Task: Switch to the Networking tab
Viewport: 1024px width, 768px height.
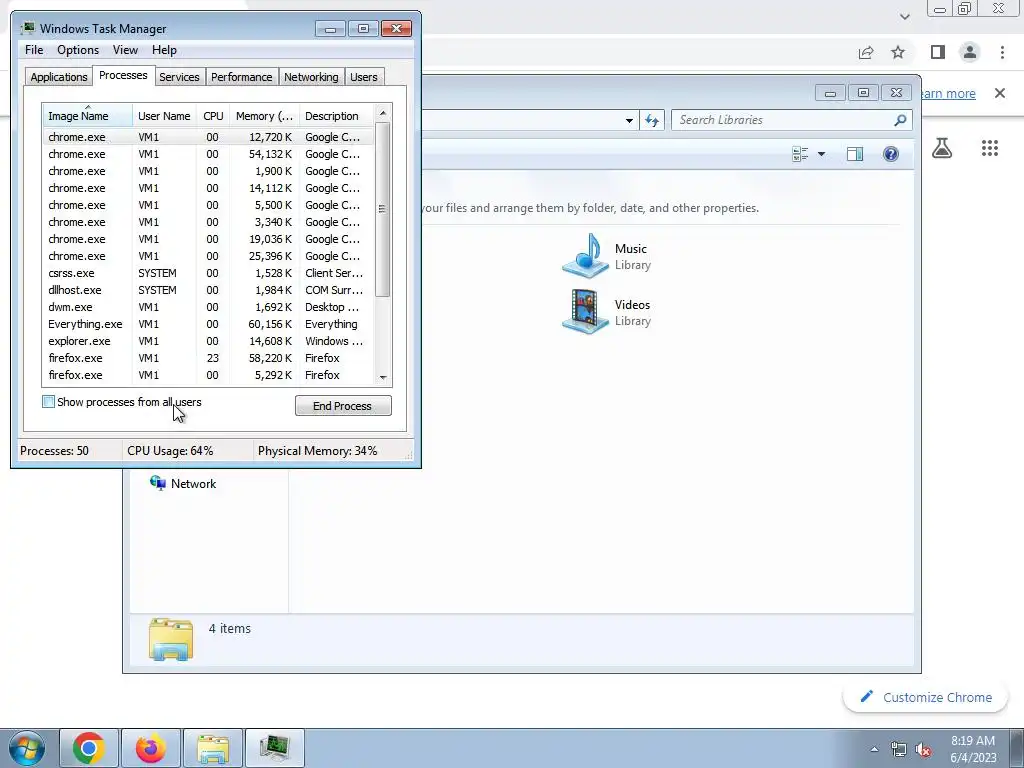Action: tap(311, 77)
